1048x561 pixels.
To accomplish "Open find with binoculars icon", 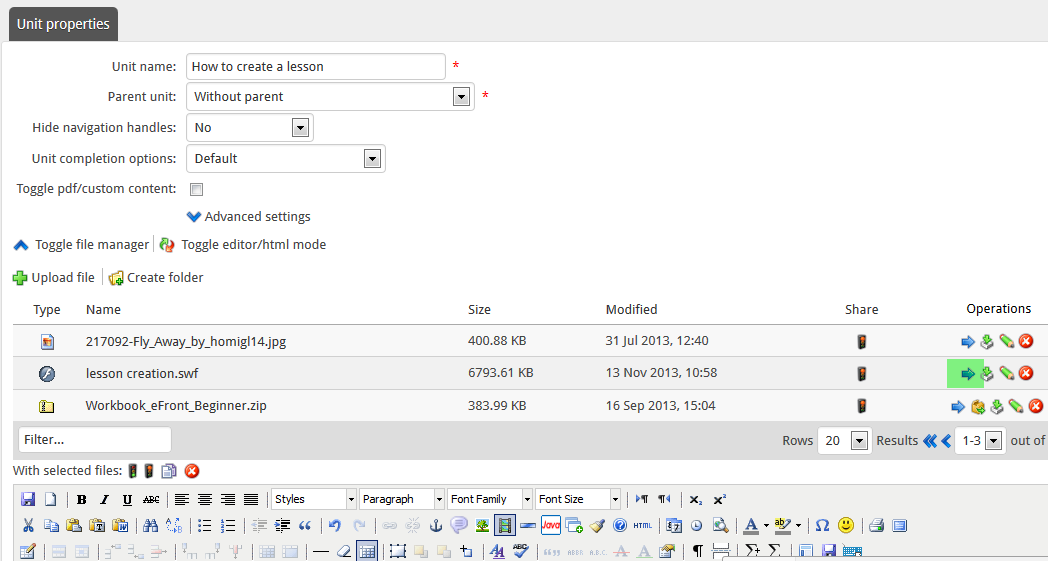I will point(151,526).
